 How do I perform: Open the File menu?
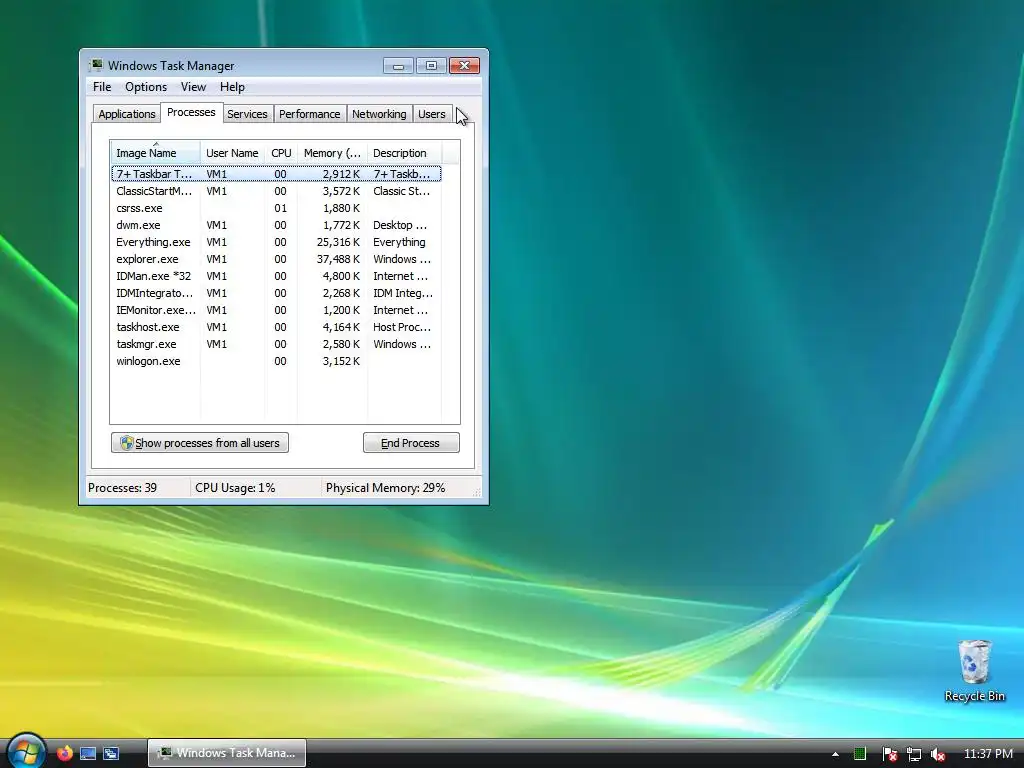pos(102,87)
